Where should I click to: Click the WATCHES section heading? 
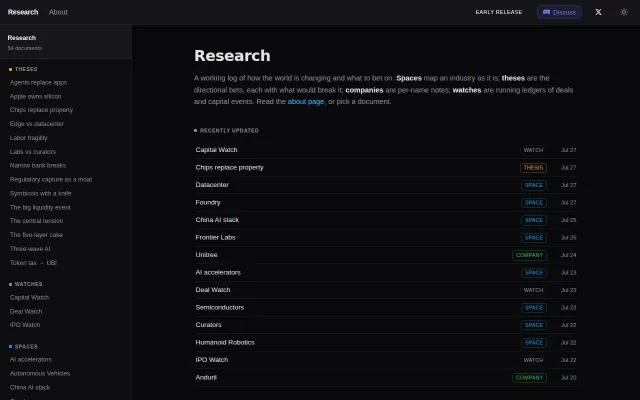[x=29, y=284]
